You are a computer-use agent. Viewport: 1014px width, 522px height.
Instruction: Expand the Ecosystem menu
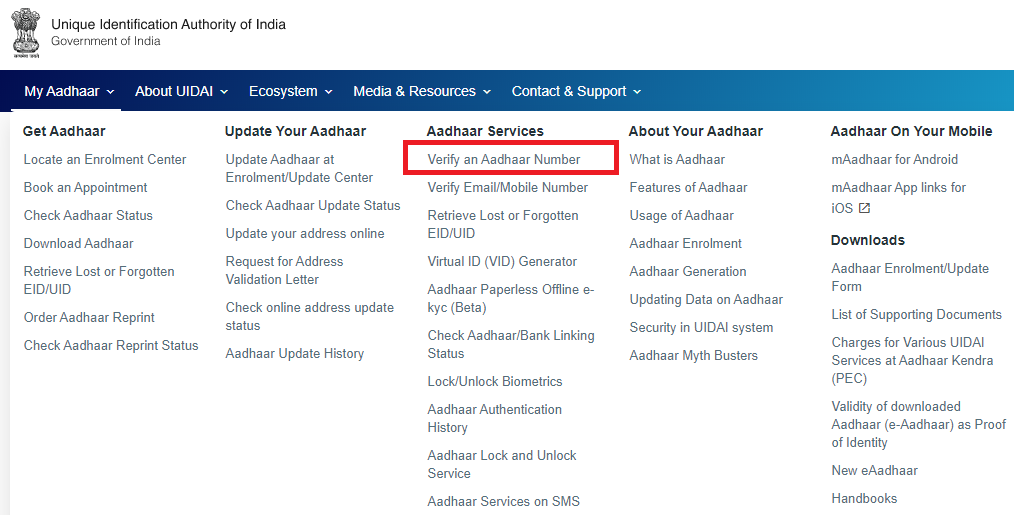pyautogui.click(x=290, y=91)
